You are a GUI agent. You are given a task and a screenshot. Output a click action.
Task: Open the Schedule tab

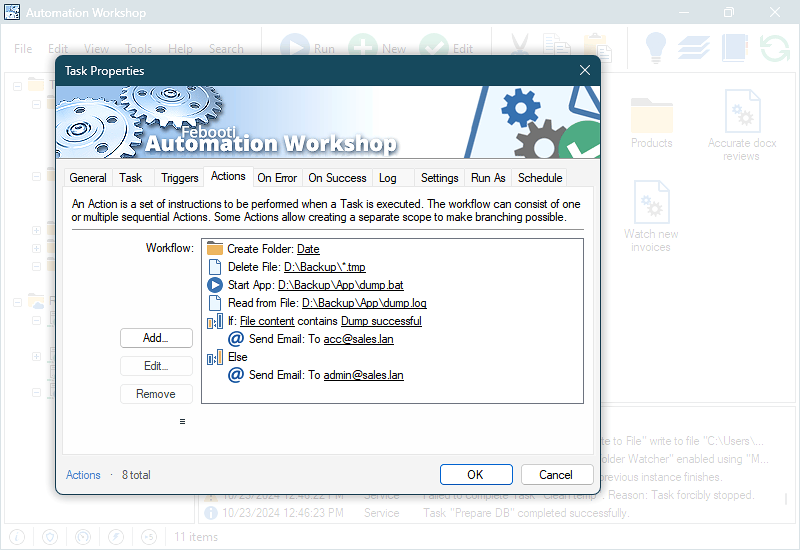pos(540,178)
